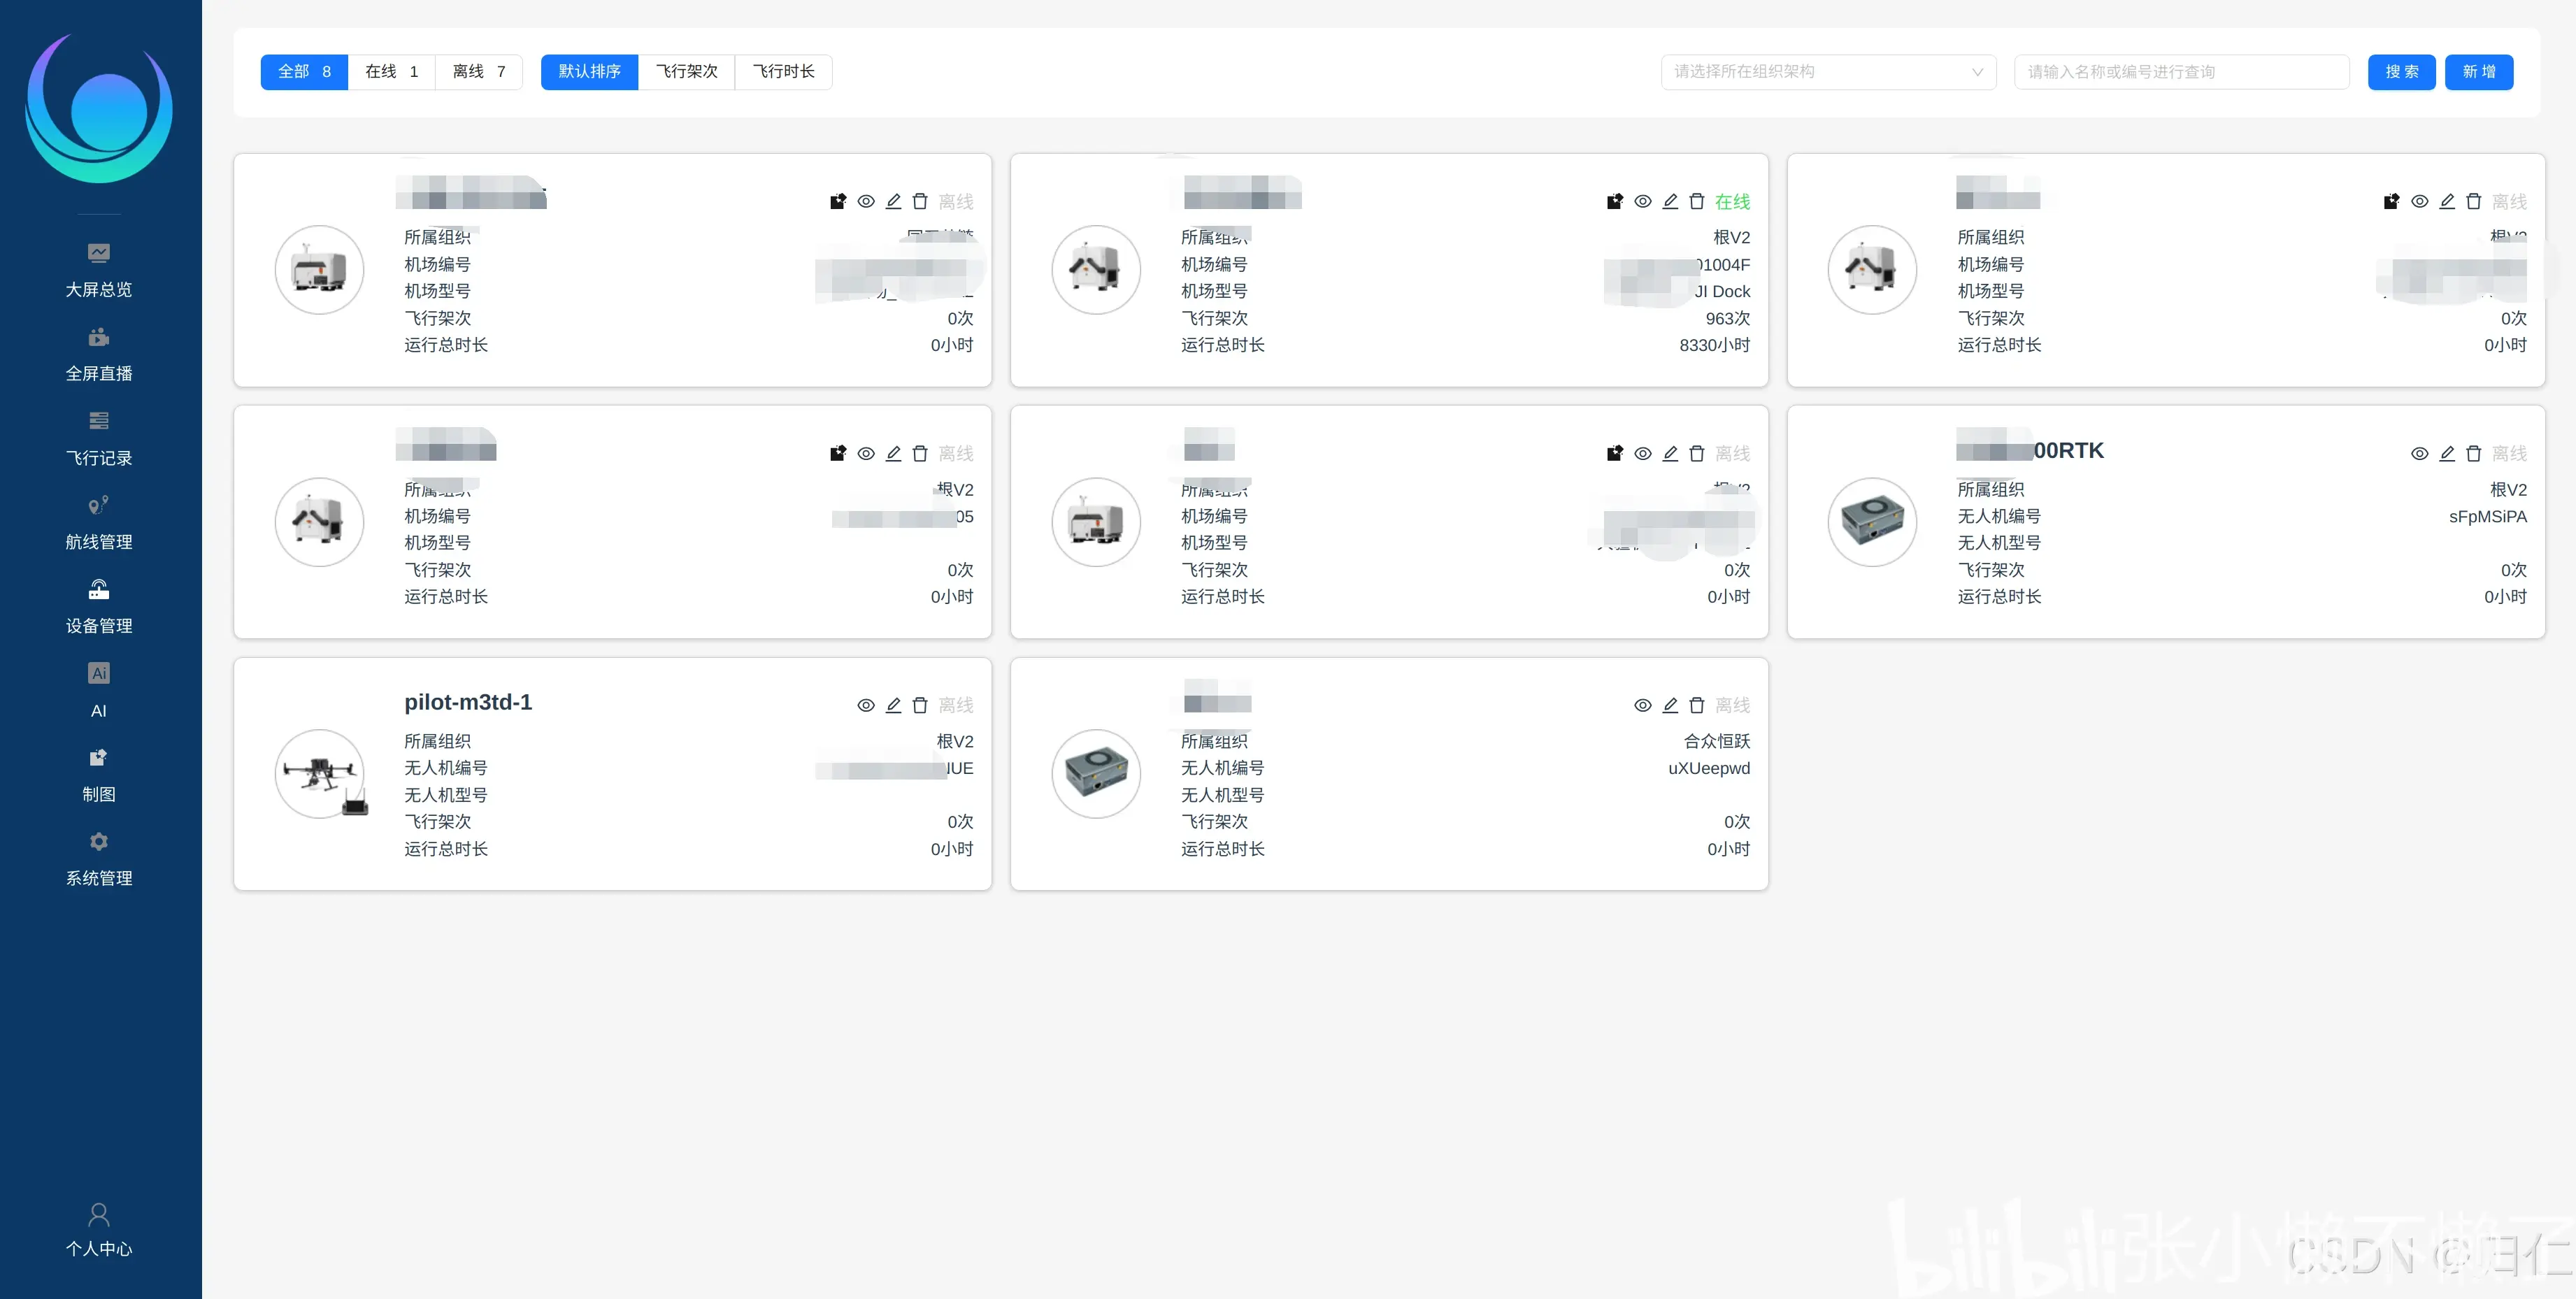
Task: View details of pilot-m3td-1
Action: (x=866, y=705)
